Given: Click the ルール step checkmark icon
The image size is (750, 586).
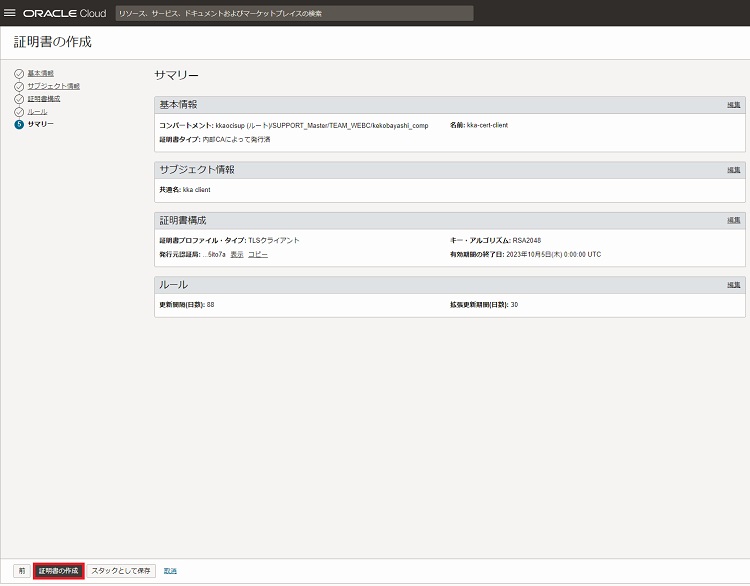Looking at the screenshot, I should click(19, 111).
